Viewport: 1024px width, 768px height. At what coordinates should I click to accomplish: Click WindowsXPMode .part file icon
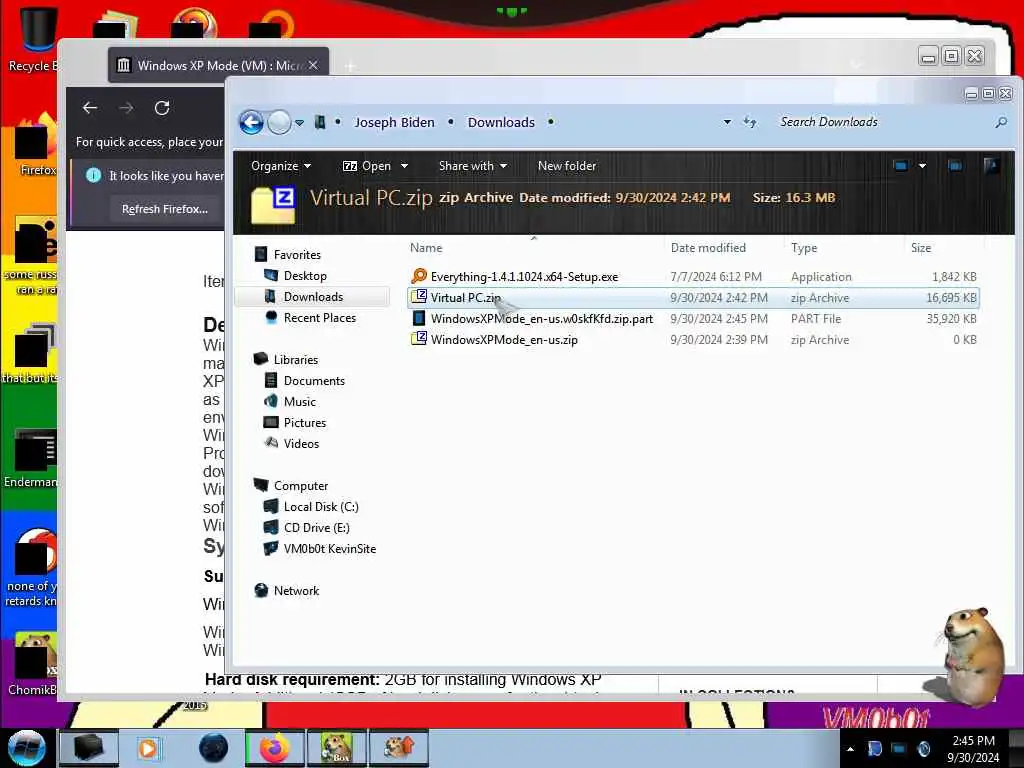click(x=419, y=318)
